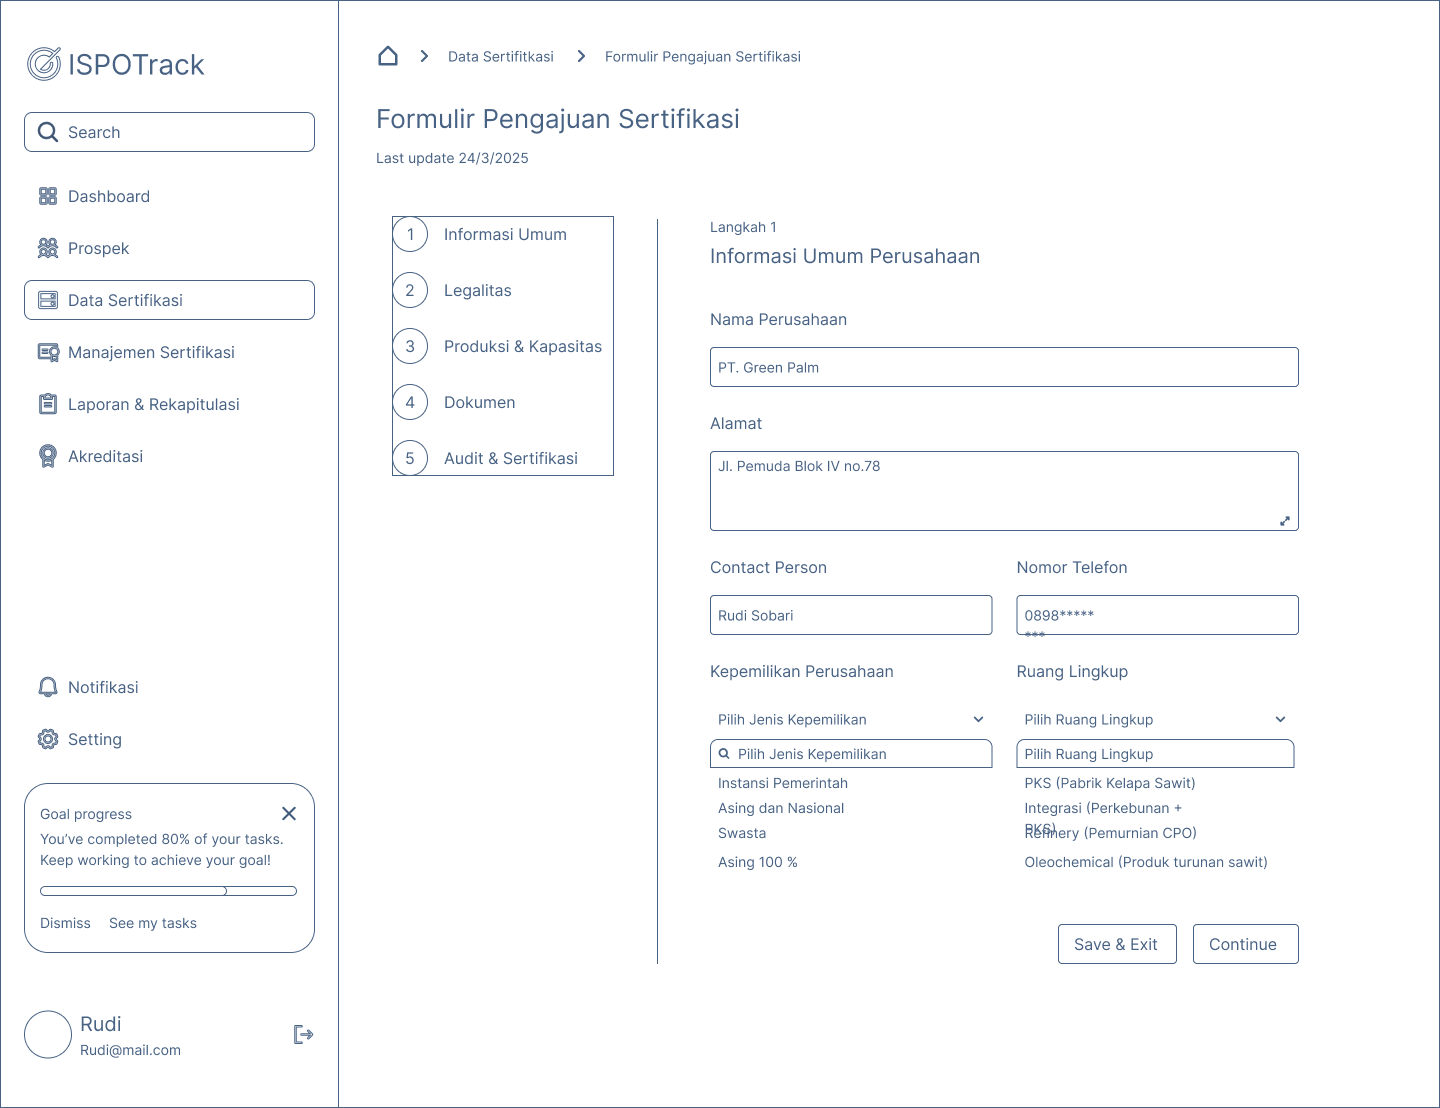Click the Manajemen Sertifikasi certificate icon
Screen dimensions: 1440x1108
pyautogui.click(x=48, y=352)
